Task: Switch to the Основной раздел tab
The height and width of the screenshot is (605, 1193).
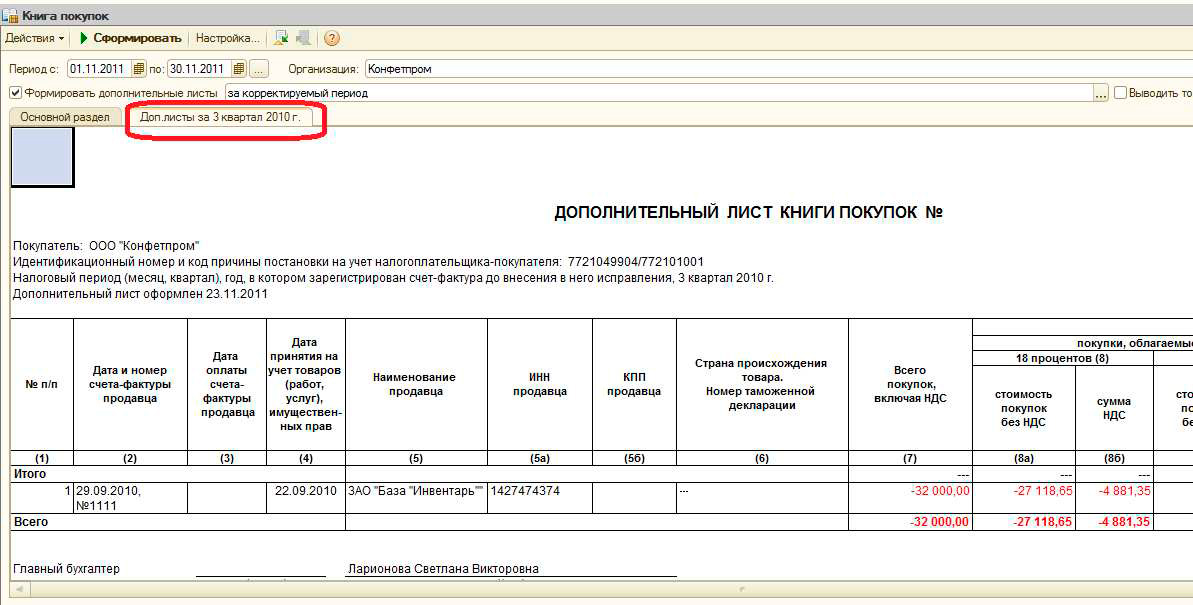Action: [x=65, y=117]
